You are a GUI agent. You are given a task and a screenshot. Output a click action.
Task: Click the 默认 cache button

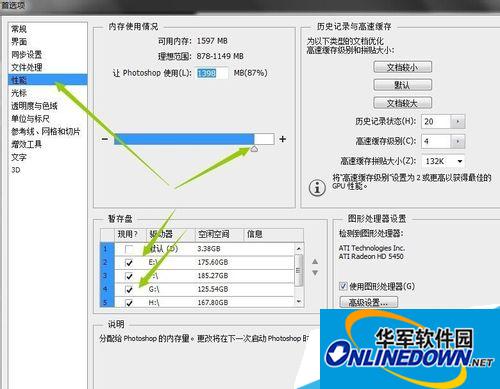[x=402, y=85]
